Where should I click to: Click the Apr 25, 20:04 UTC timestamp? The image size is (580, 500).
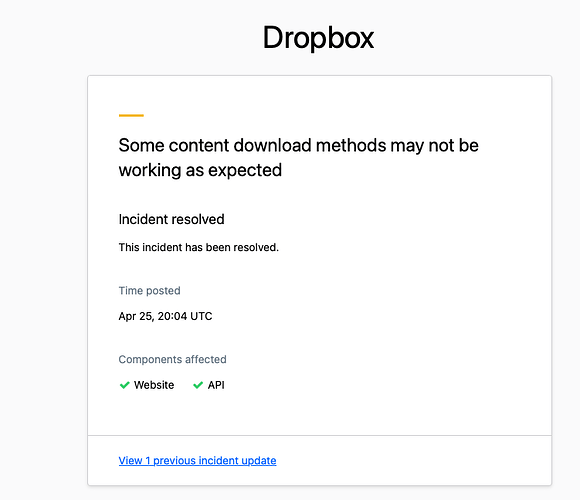tap(165, 316)
